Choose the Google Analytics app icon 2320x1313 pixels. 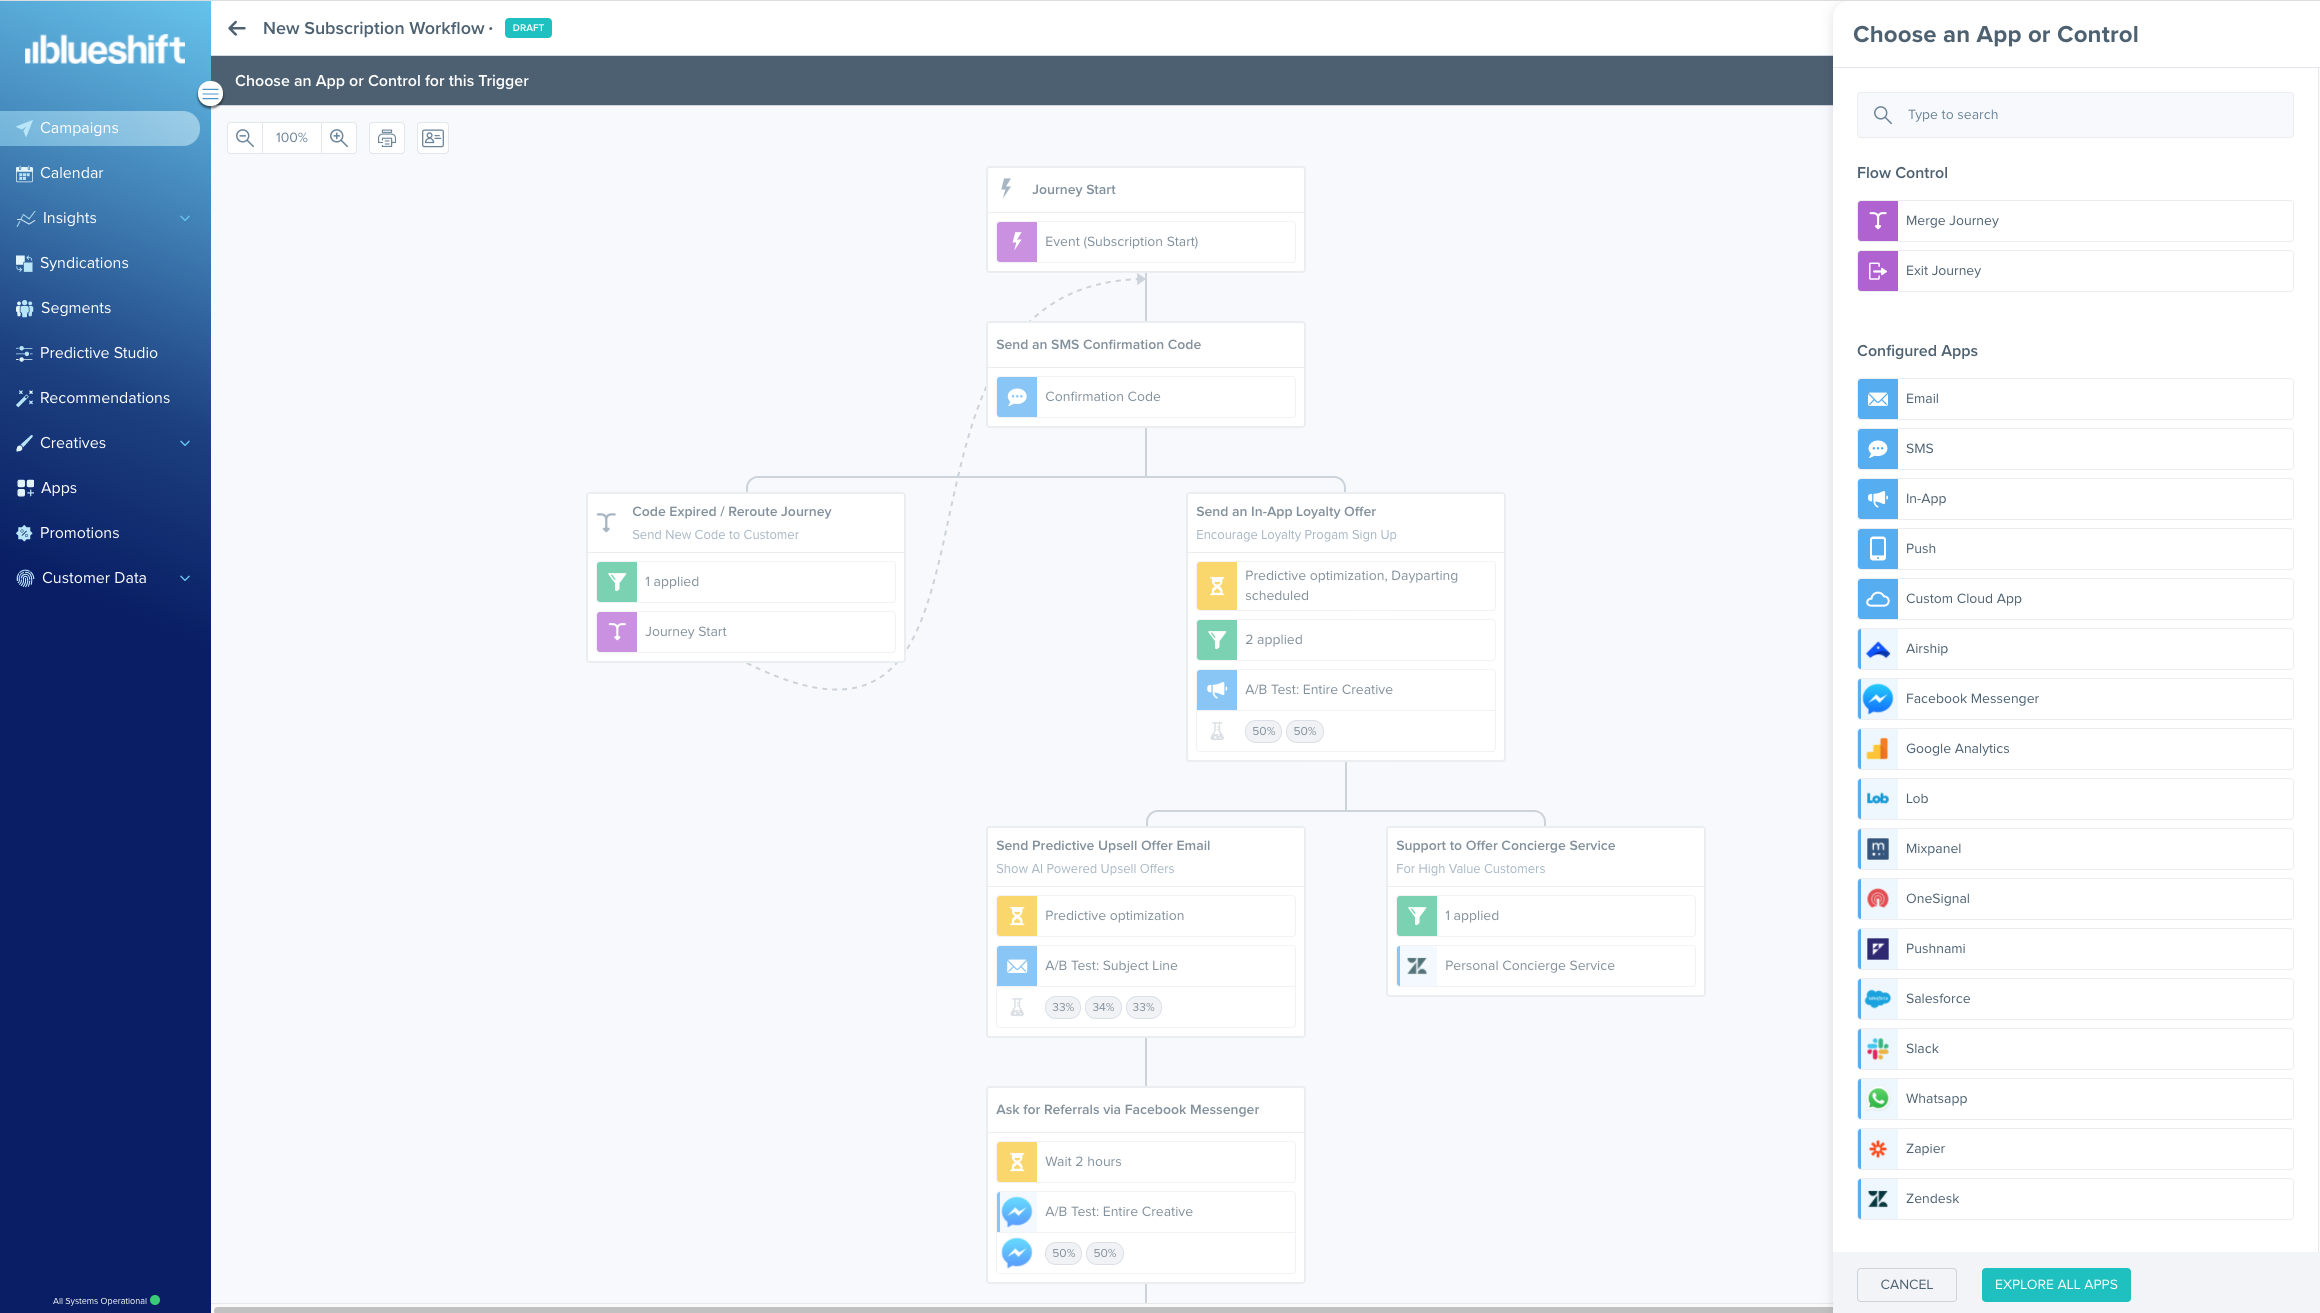[1878, 749]
